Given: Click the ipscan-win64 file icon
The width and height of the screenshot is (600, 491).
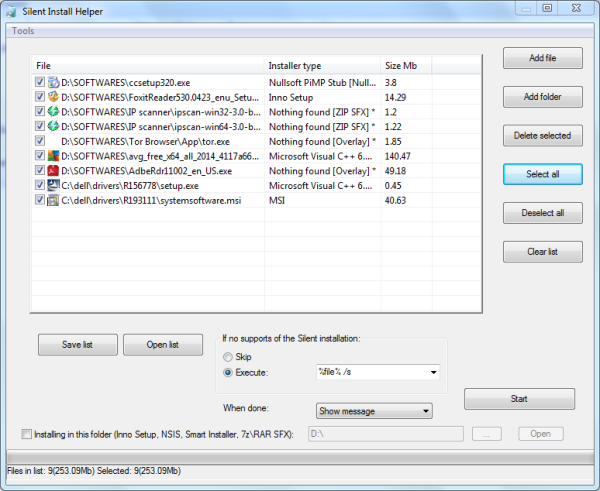Looking at the screenshot, I should tap(53, 126).
